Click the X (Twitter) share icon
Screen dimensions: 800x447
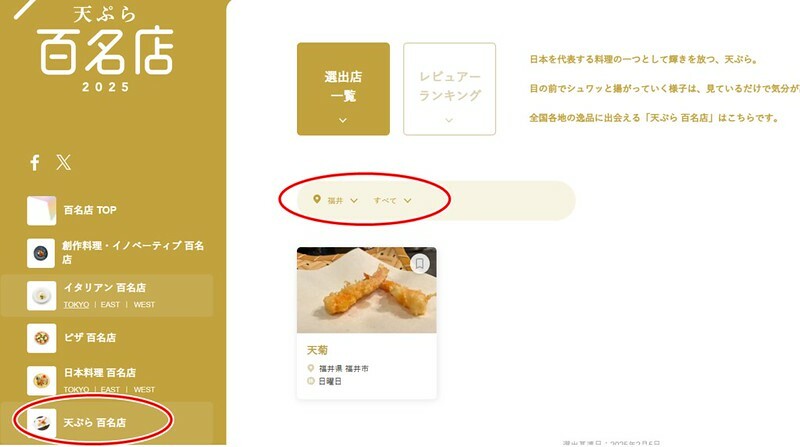pos(64,163)
